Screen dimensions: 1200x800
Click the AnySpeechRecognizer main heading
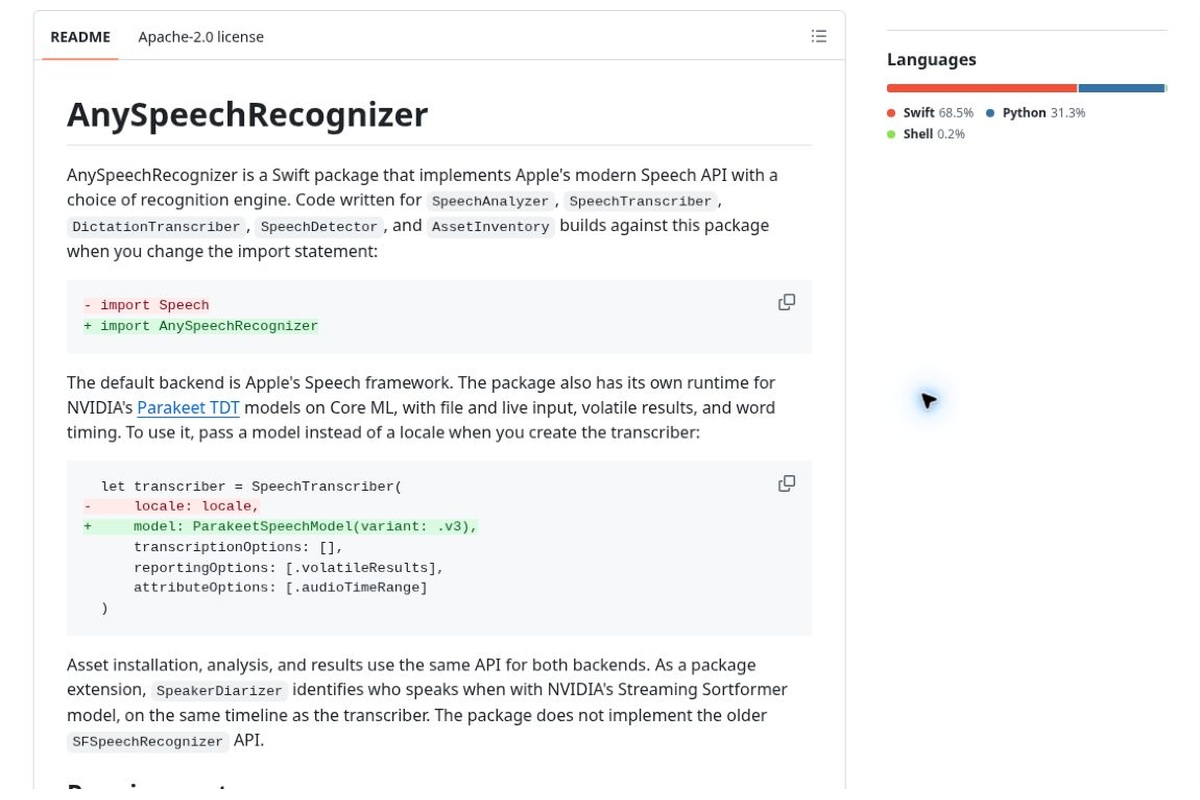click(247, 115)
